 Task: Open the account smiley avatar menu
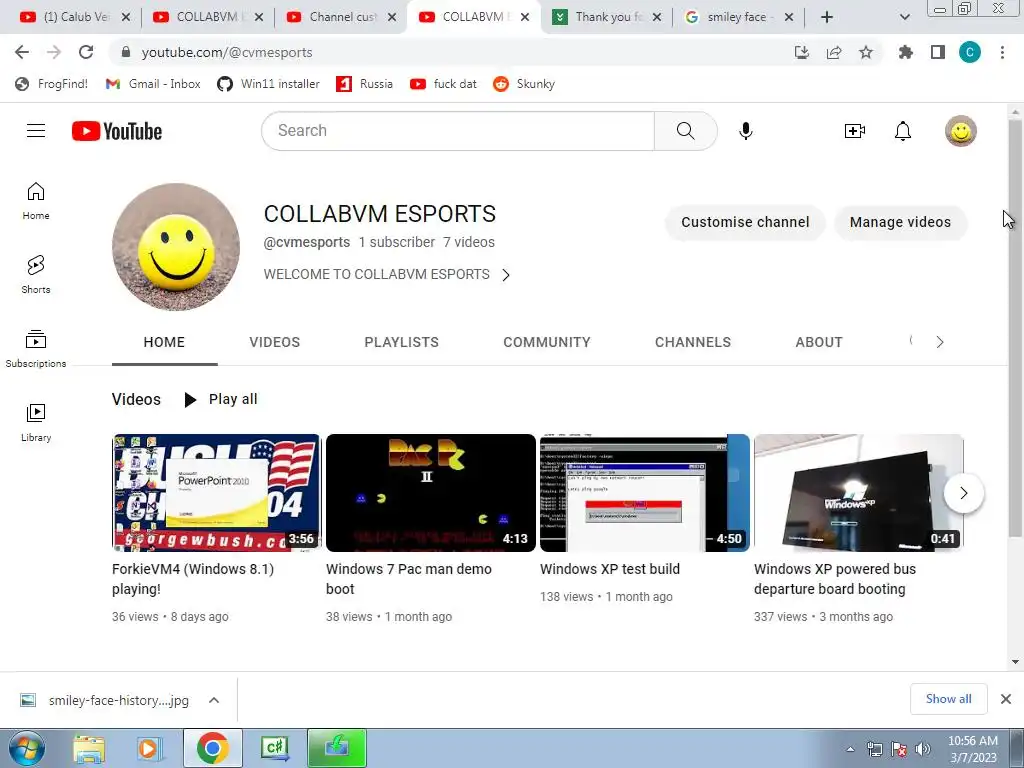961,131
